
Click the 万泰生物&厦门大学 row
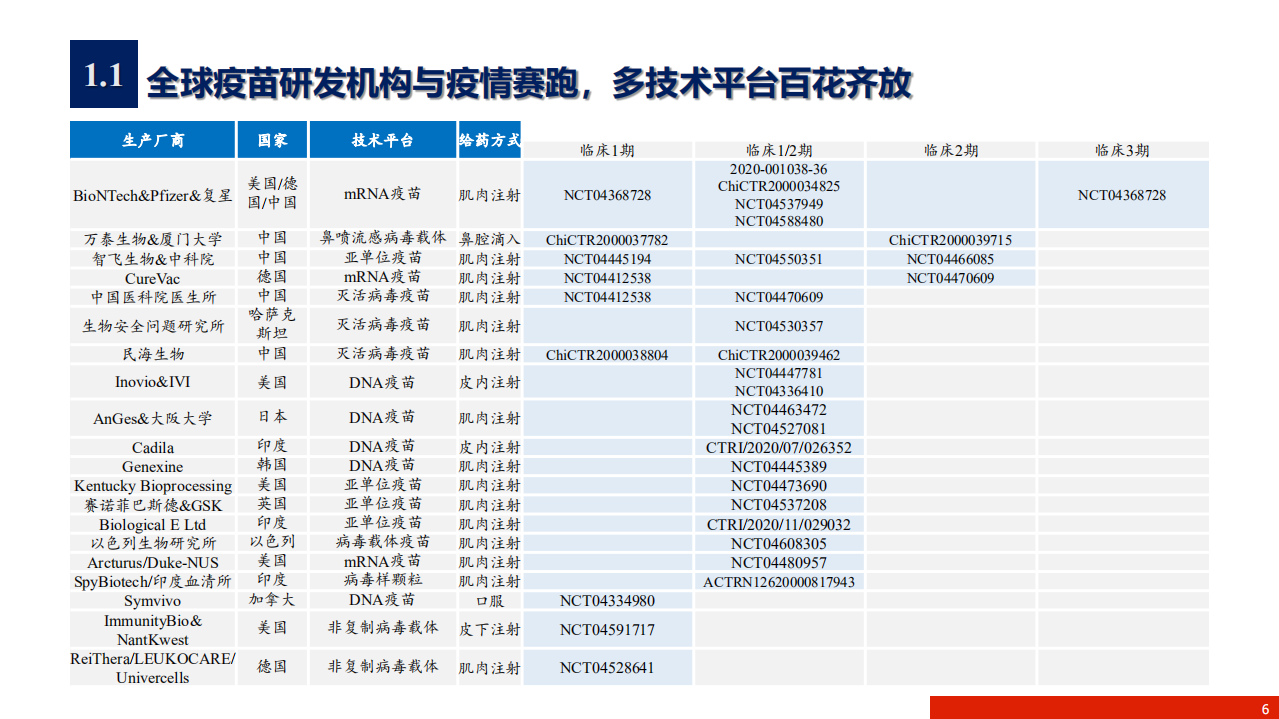click(x=152, y=240)
